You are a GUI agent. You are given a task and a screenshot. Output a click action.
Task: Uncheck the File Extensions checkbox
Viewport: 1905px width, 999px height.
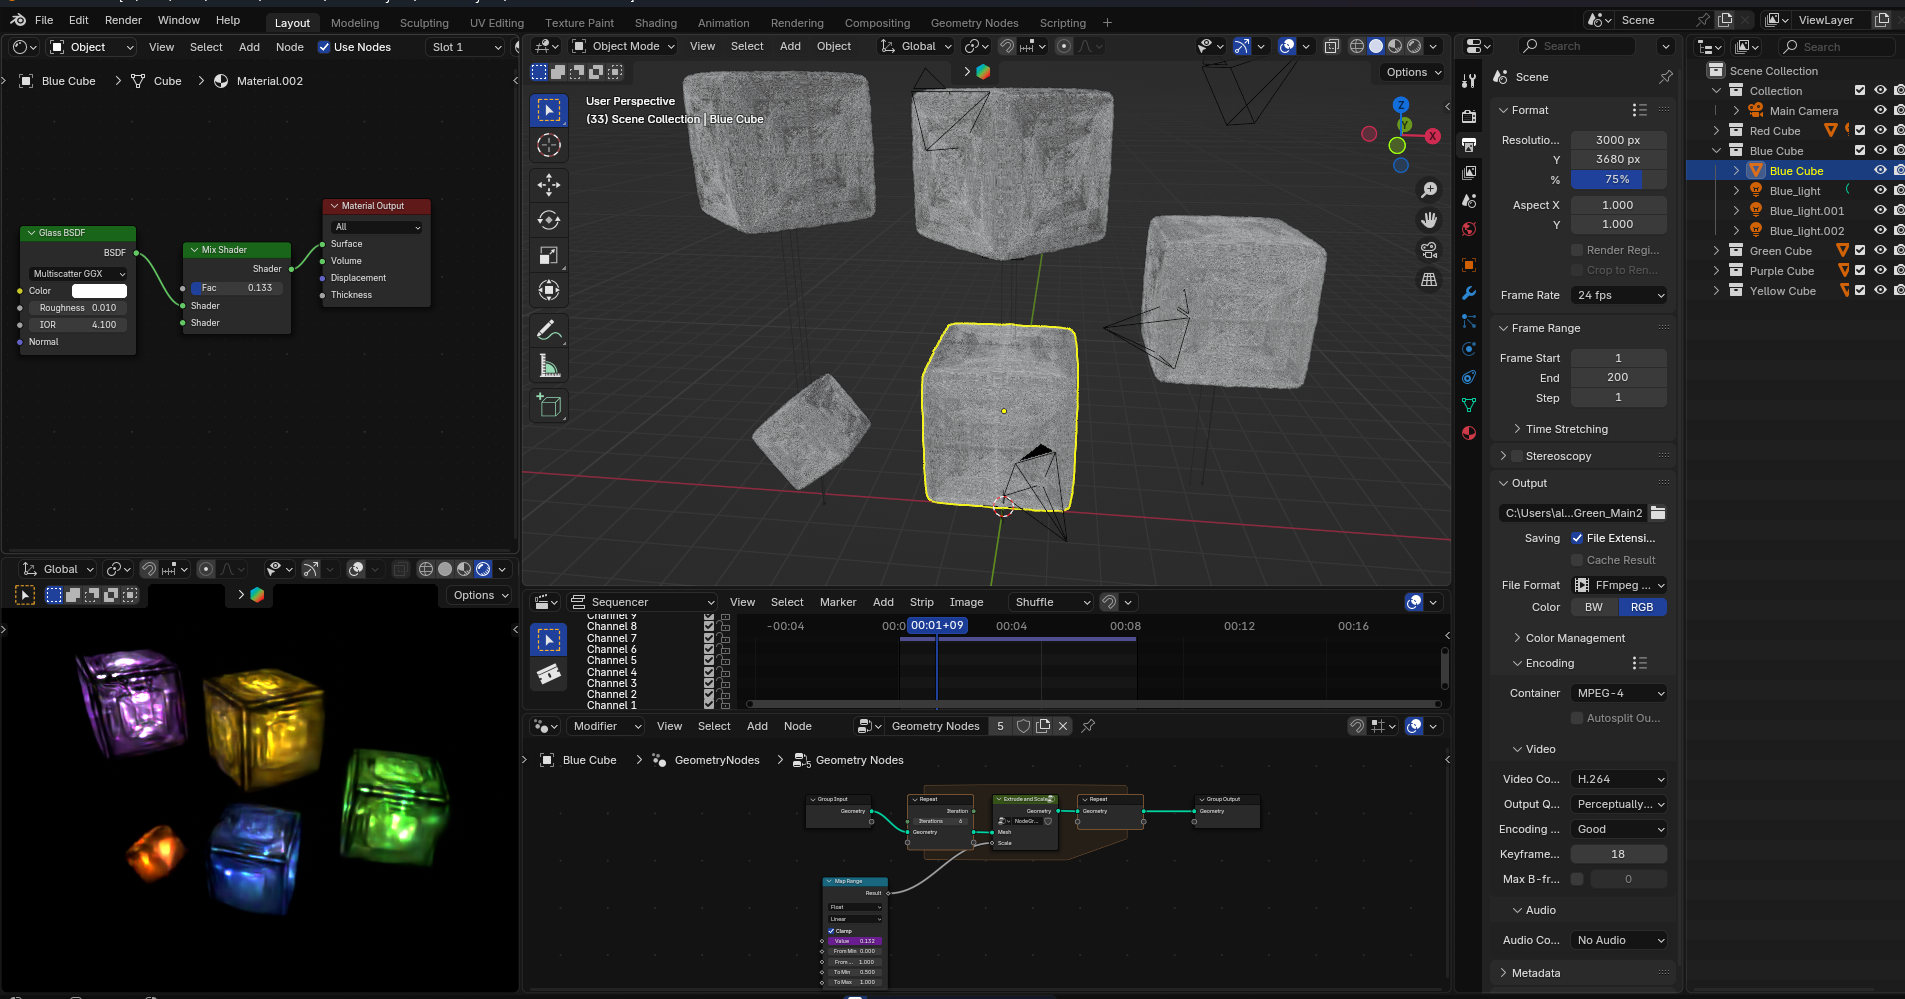click(1577, 538)
